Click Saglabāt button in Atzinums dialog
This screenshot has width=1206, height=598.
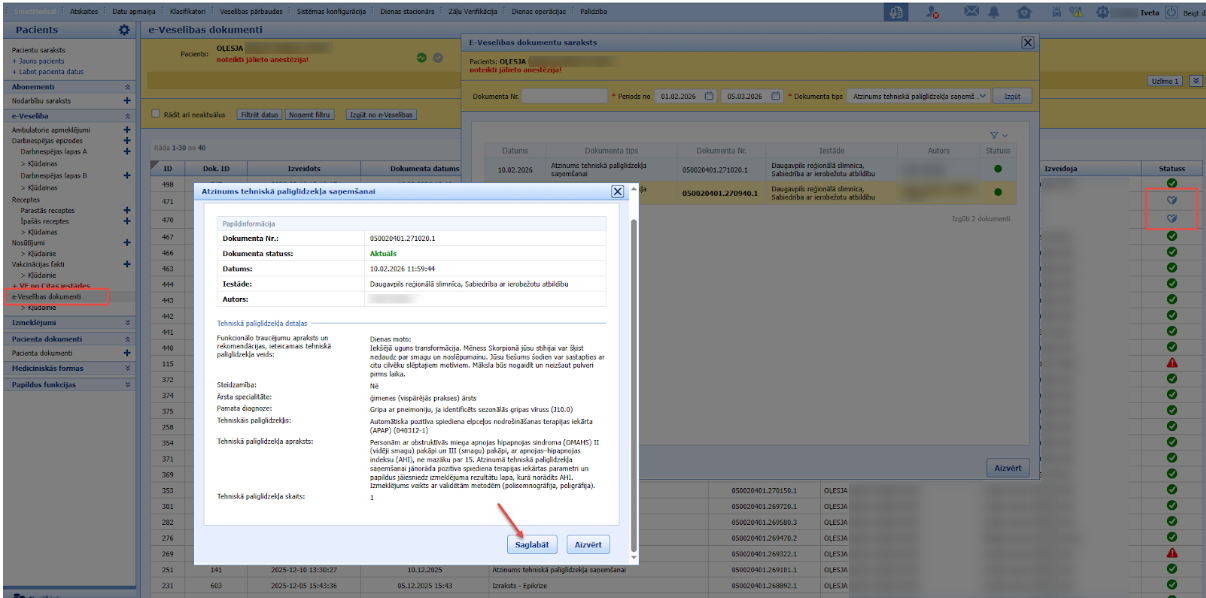pos(531,545)
